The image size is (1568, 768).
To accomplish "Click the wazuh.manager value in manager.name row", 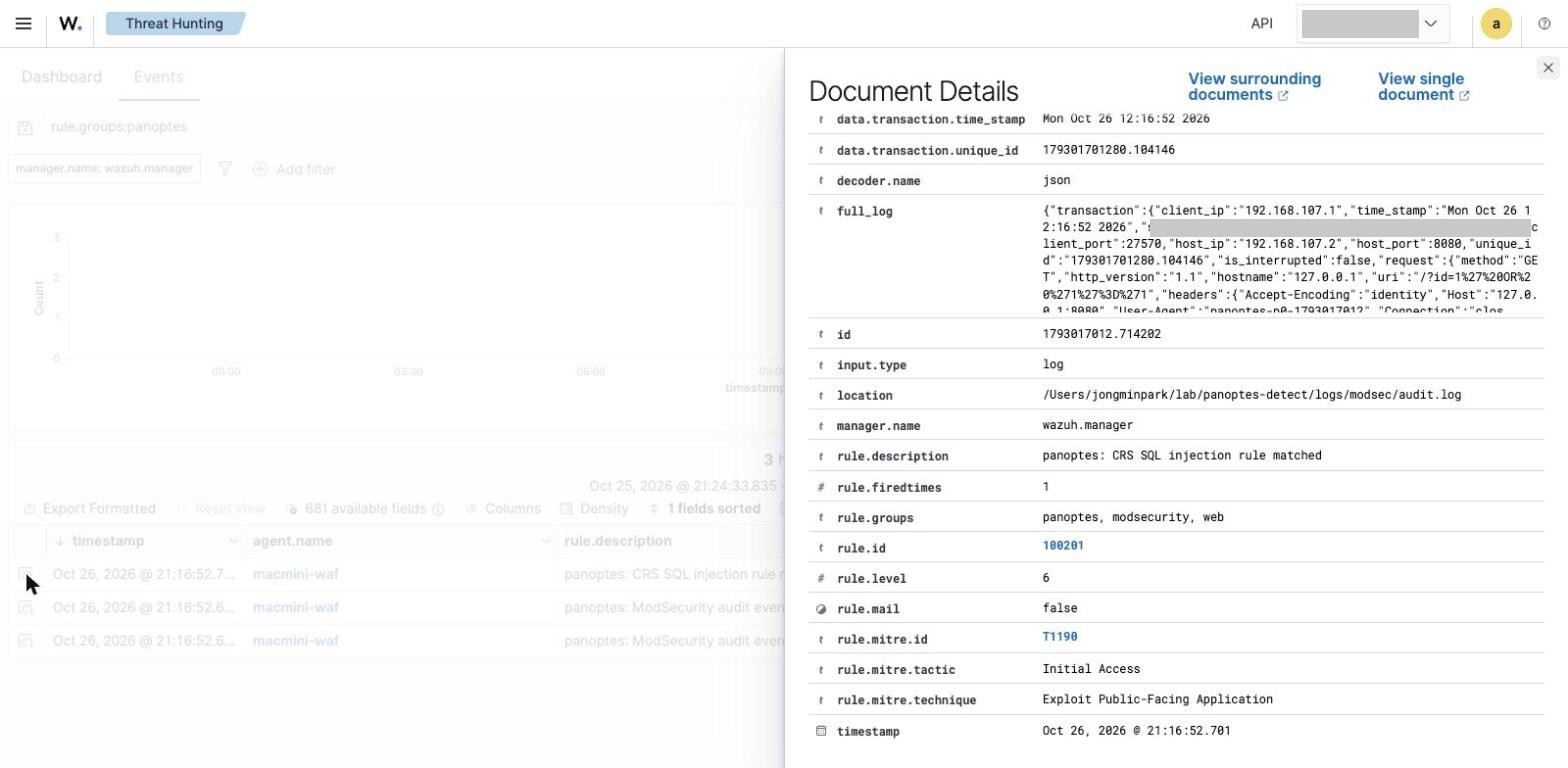I will (1088, 426).
